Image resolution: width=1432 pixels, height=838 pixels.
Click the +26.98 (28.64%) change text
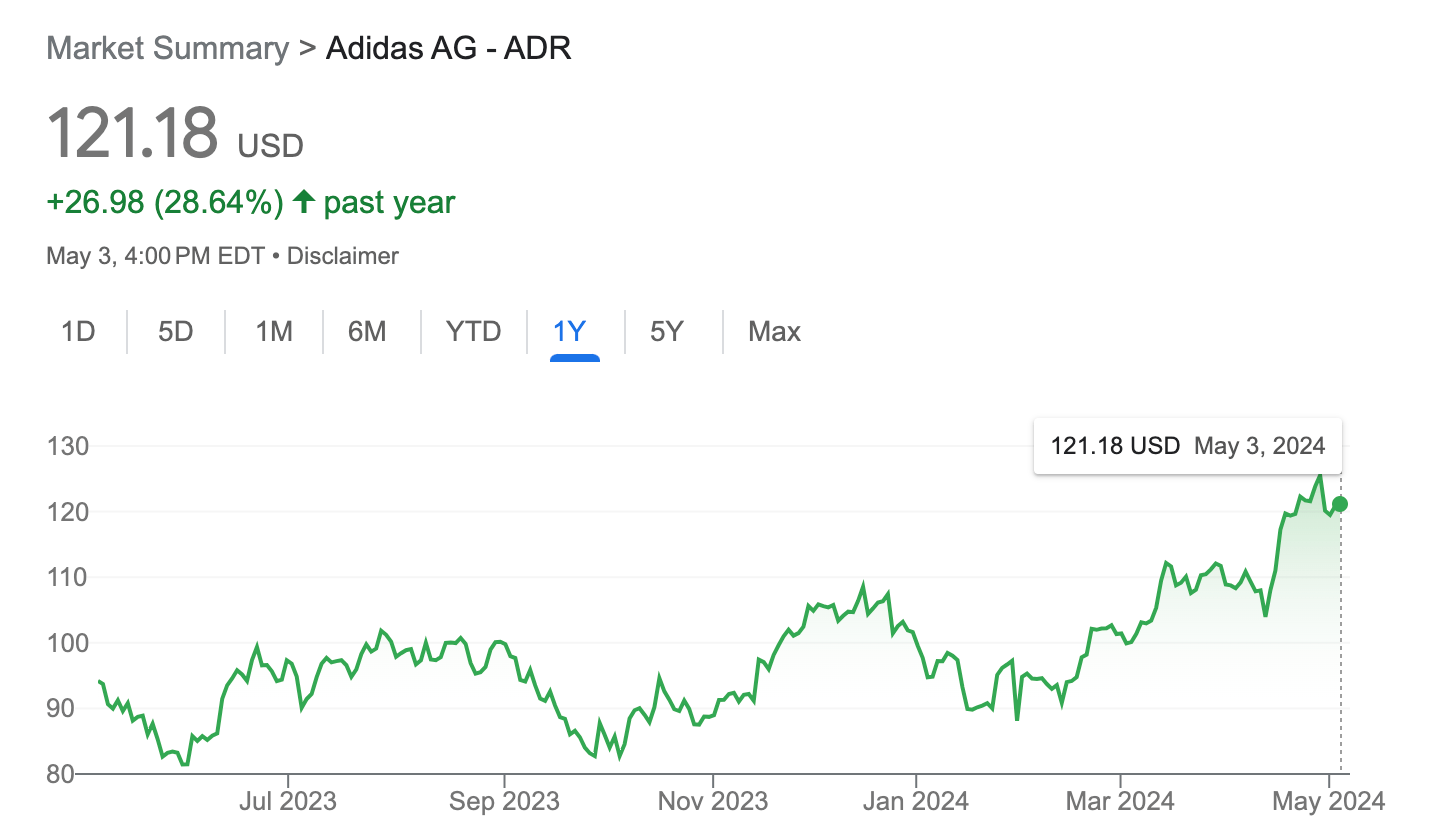(165, 203)
